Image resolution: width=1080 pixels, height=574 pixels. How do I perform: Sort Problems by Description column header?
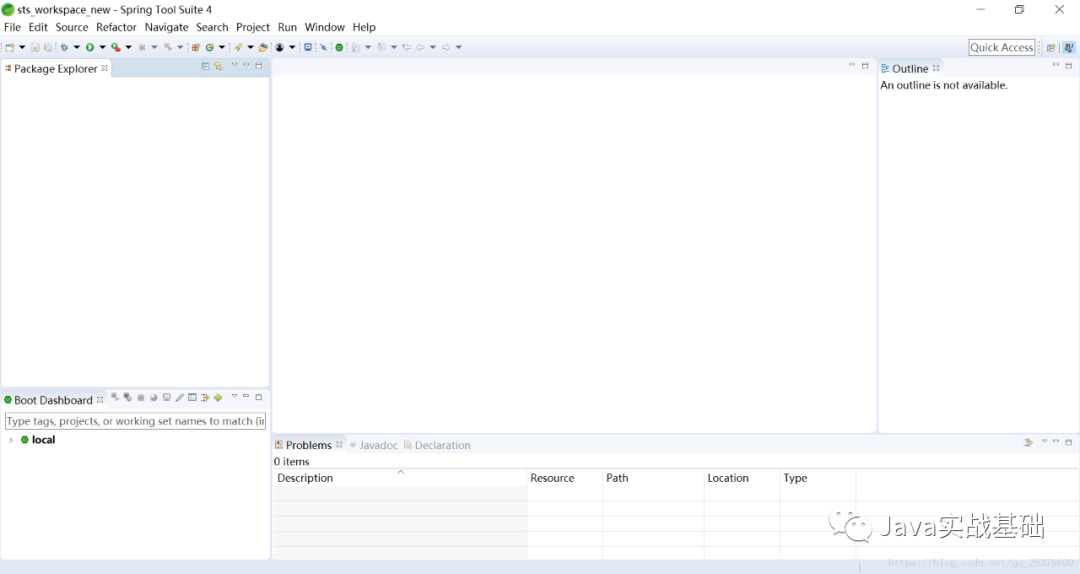click(x=399, y=478)
